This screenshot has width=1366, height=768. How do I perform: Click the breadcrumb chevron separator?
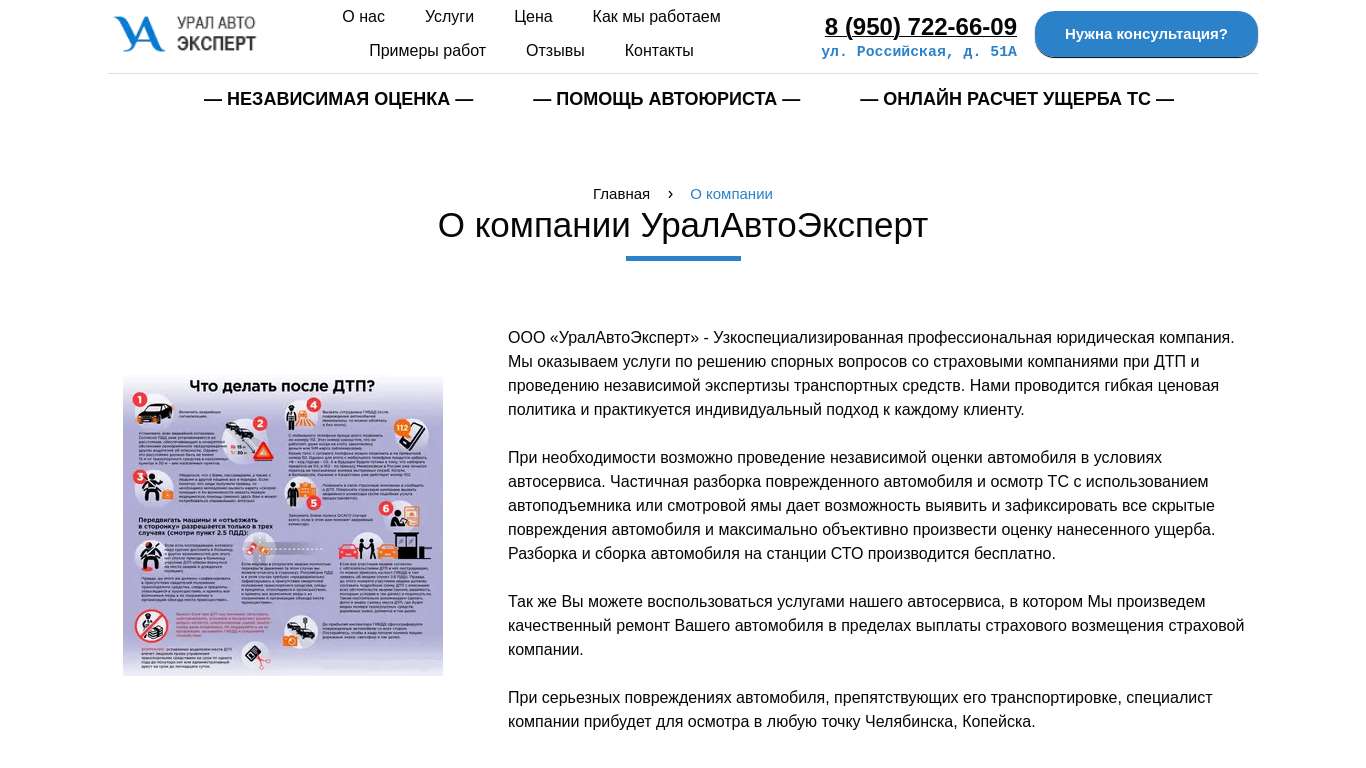[x=670, y=194]
